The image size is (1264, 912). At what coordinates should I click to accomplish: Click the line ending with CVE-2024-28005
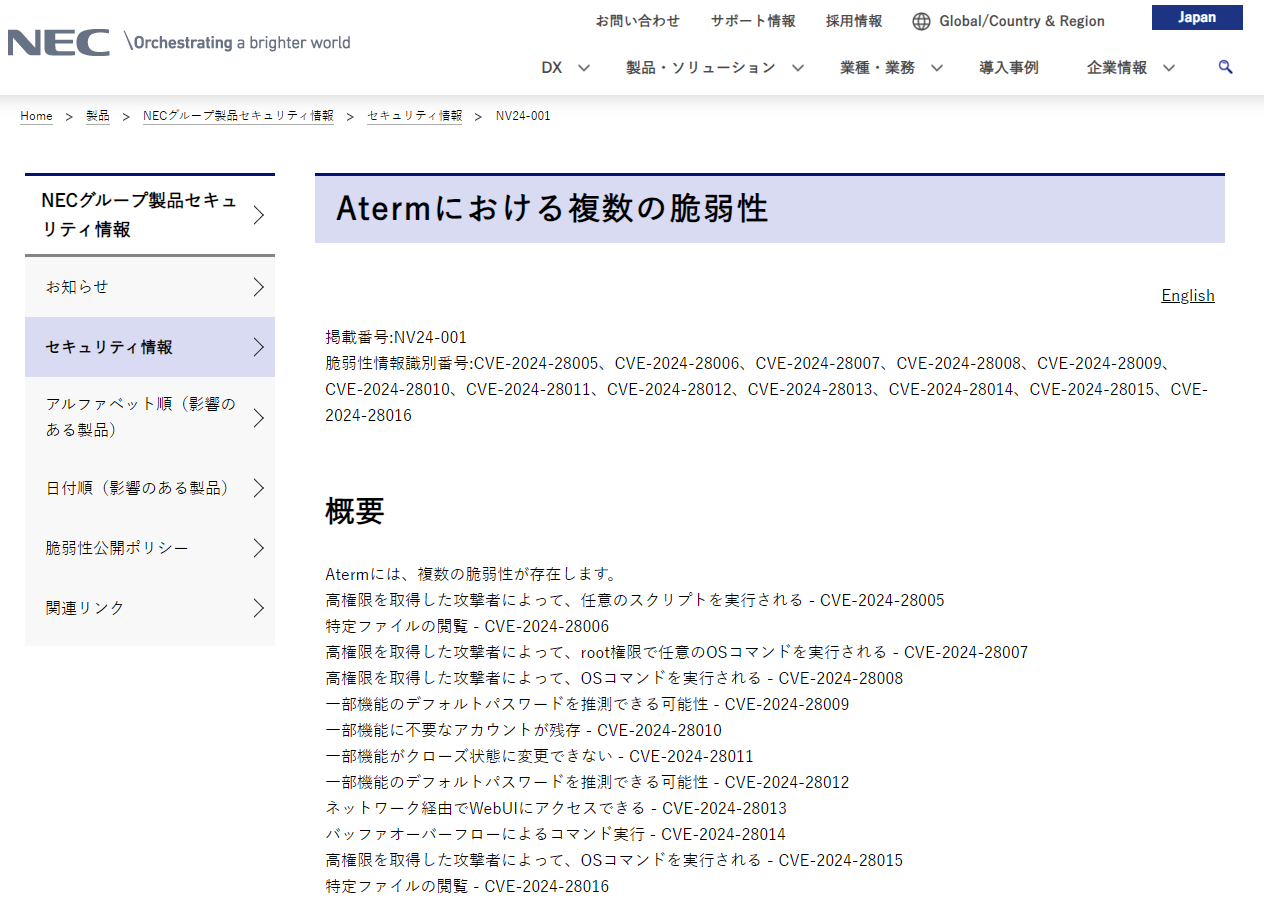[635, 600]
